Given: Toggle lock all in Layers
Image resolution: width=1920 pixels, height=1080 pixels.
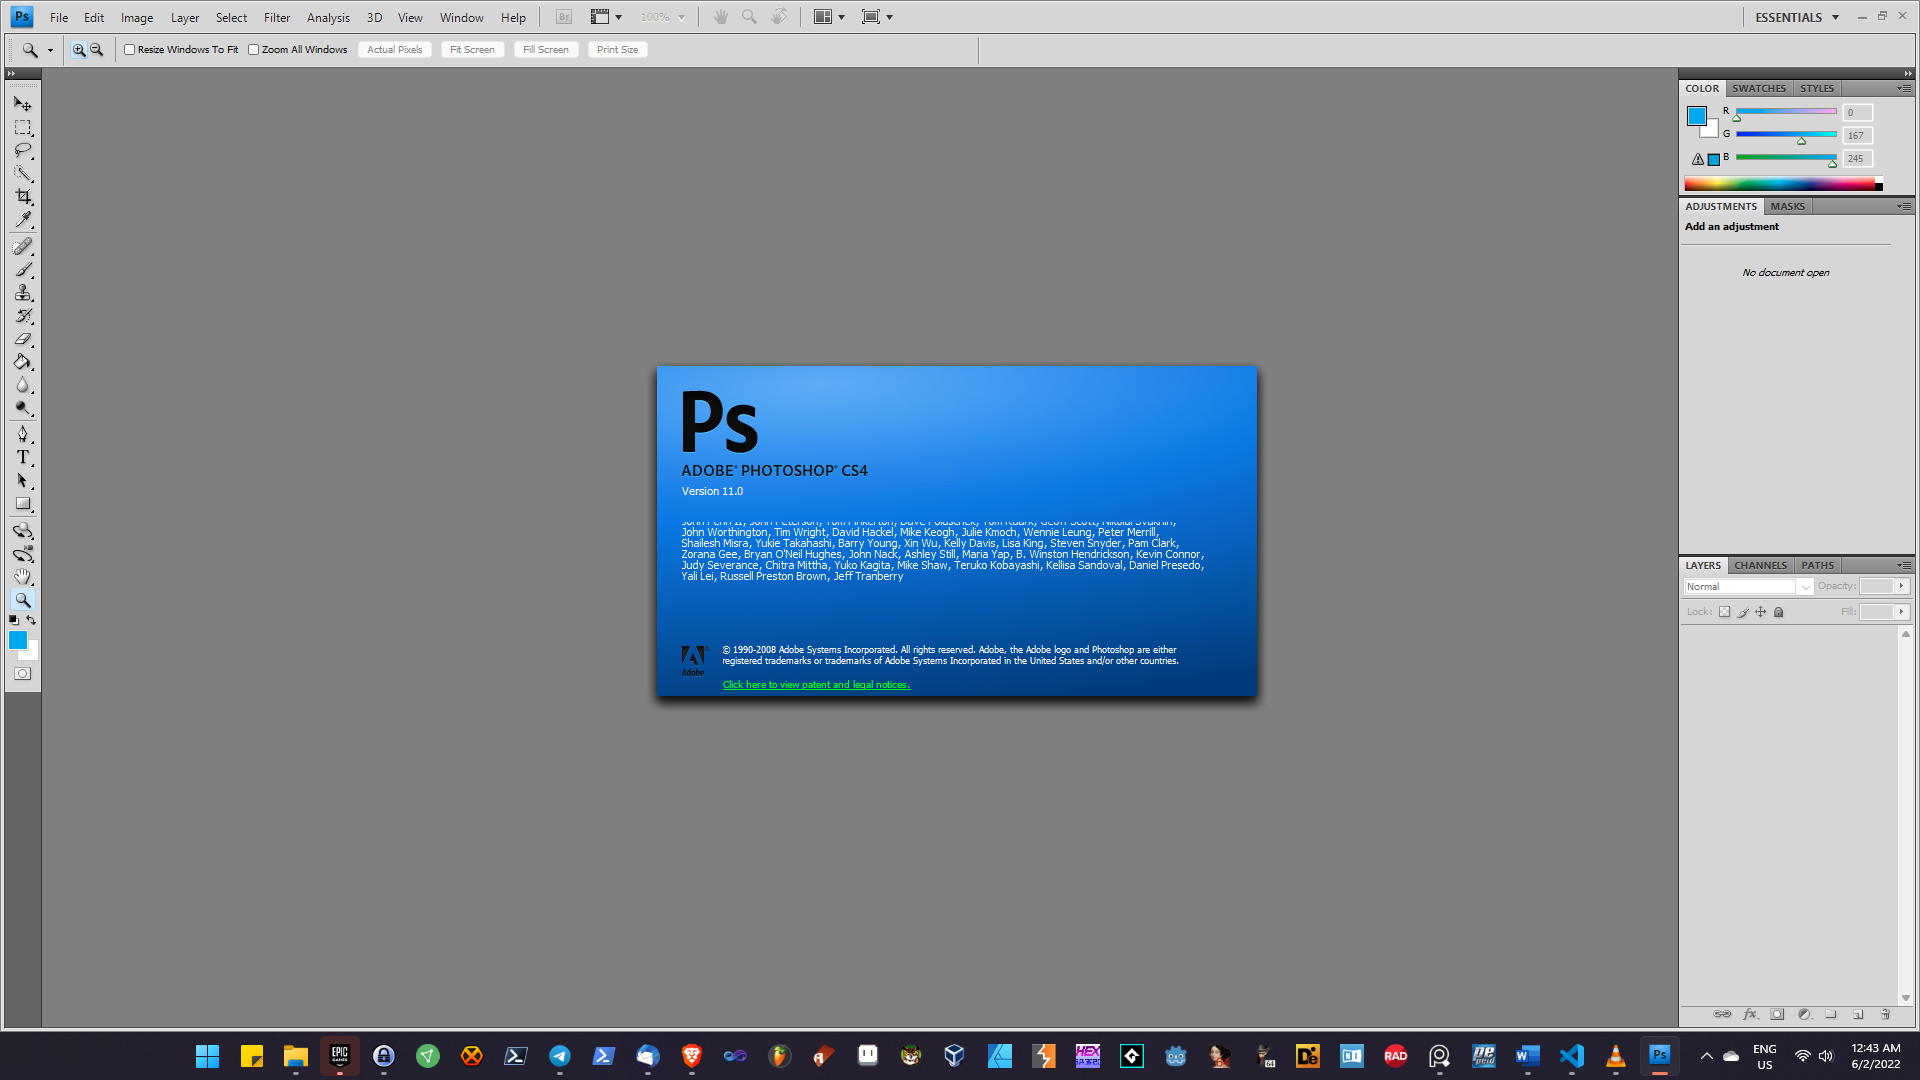Looking at the screenshot, I should coord(1779,612).
